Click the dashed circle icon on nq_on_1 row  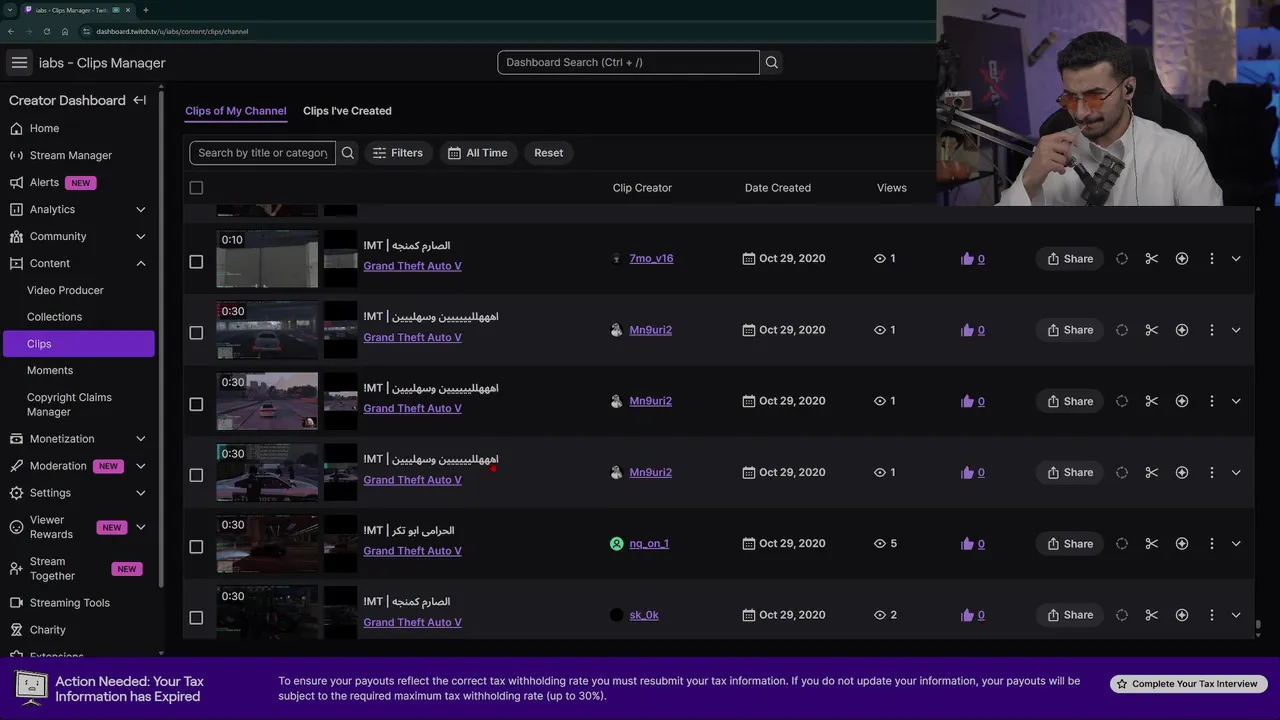[1122, 544]
